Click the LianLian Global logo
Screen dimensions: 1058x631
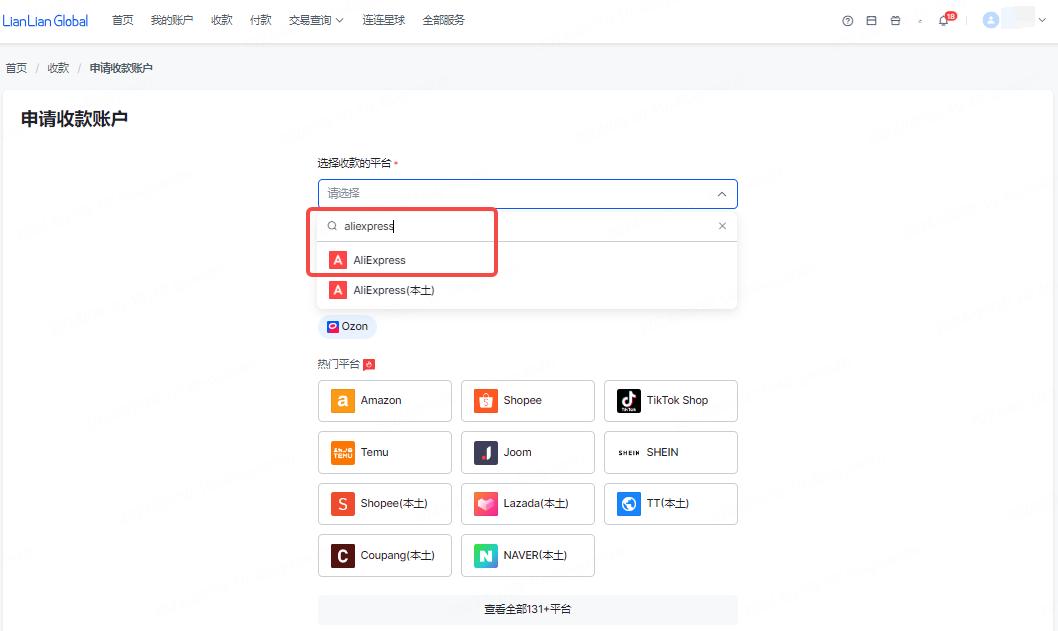(x=45, y=21)
